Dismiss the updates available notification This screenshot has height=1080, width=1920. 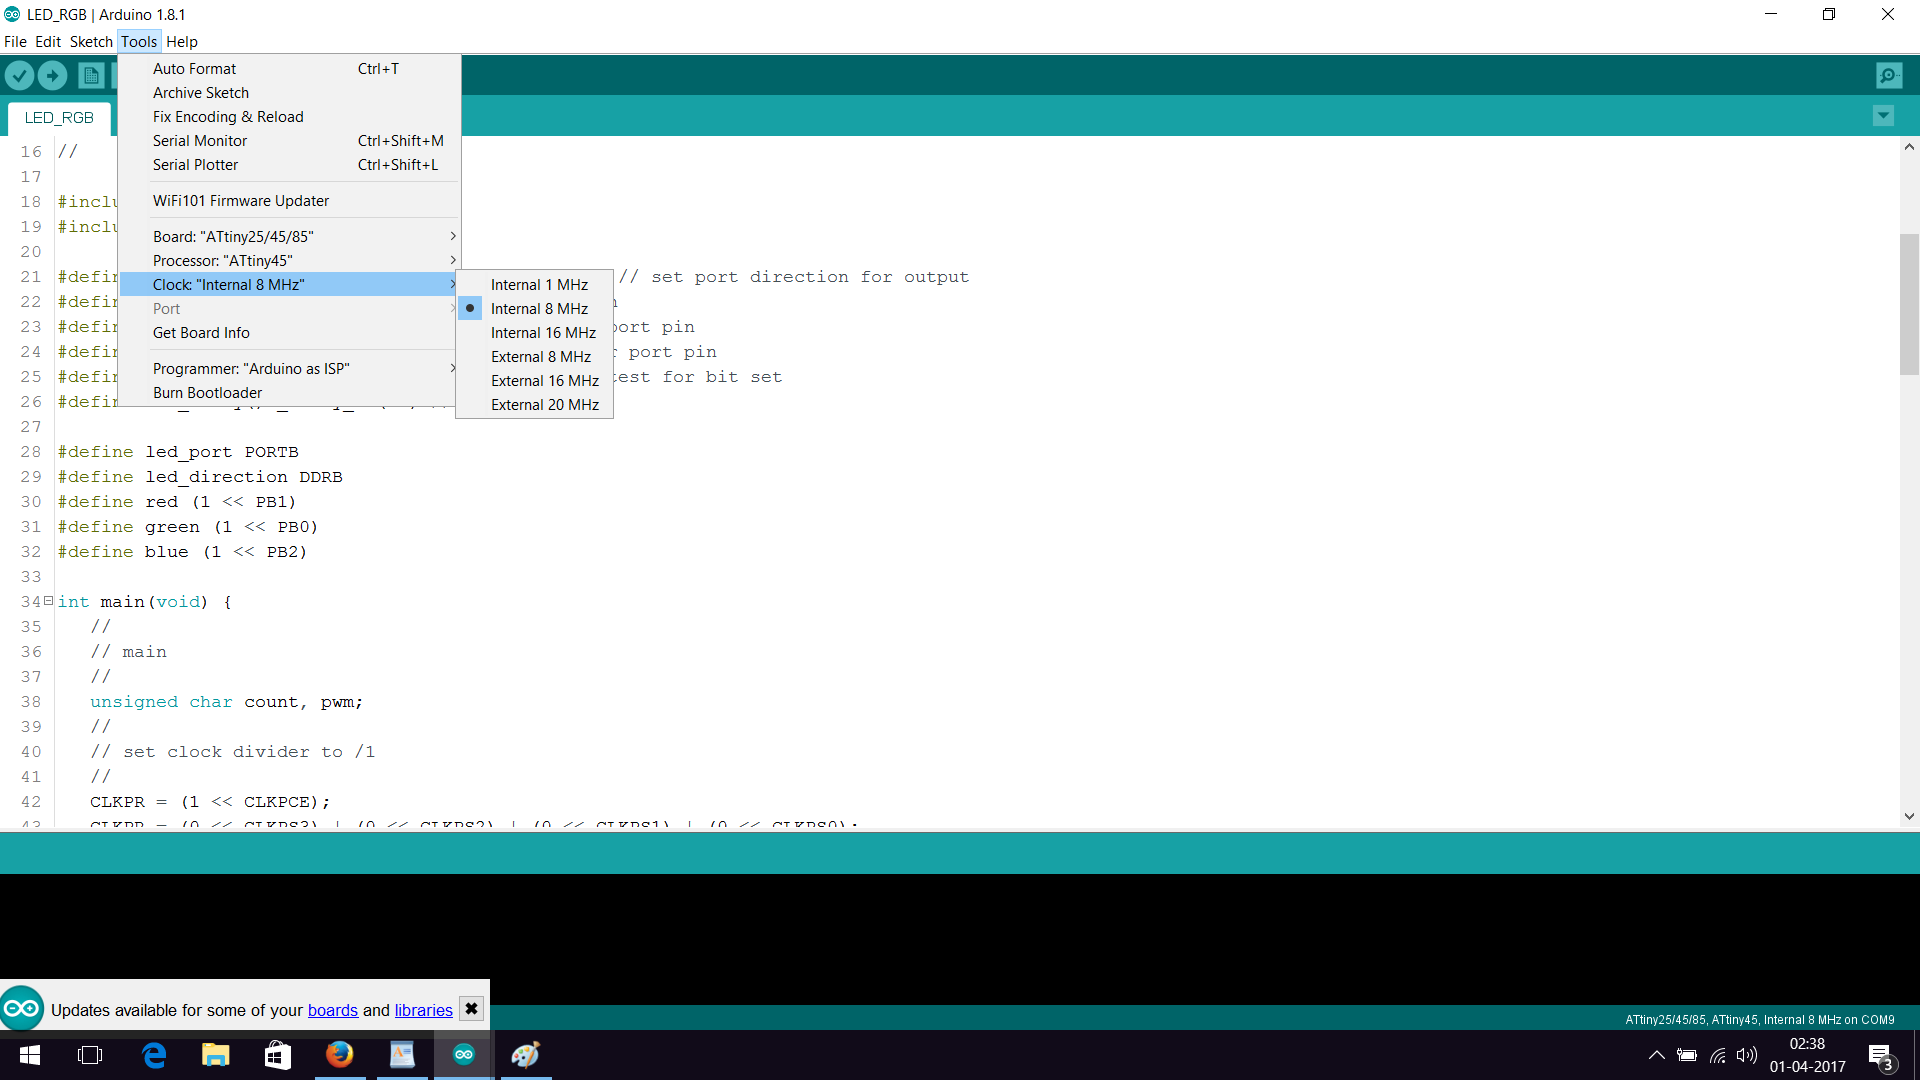471,1009
